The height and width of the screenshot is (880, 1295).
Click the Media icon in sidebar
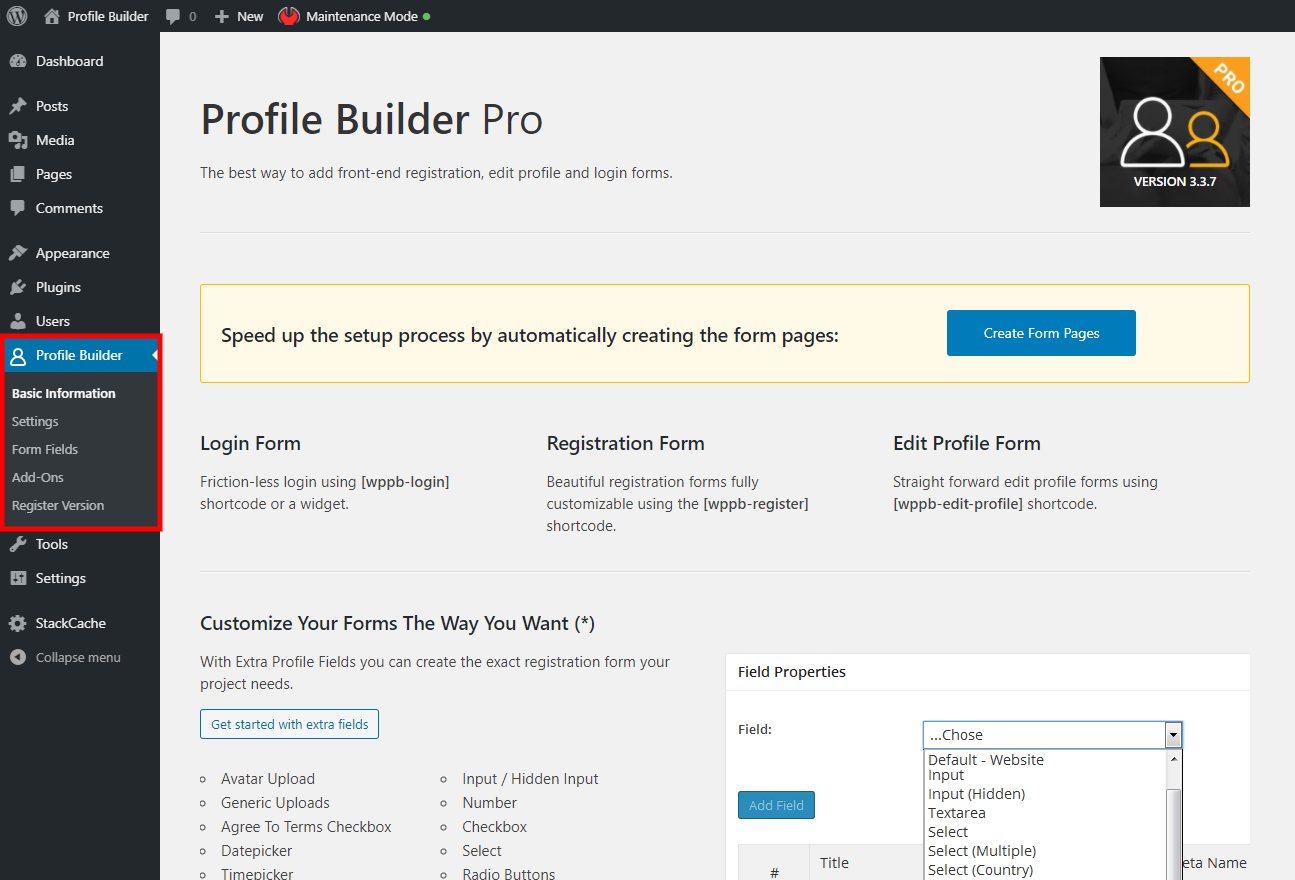pos(18,140)
